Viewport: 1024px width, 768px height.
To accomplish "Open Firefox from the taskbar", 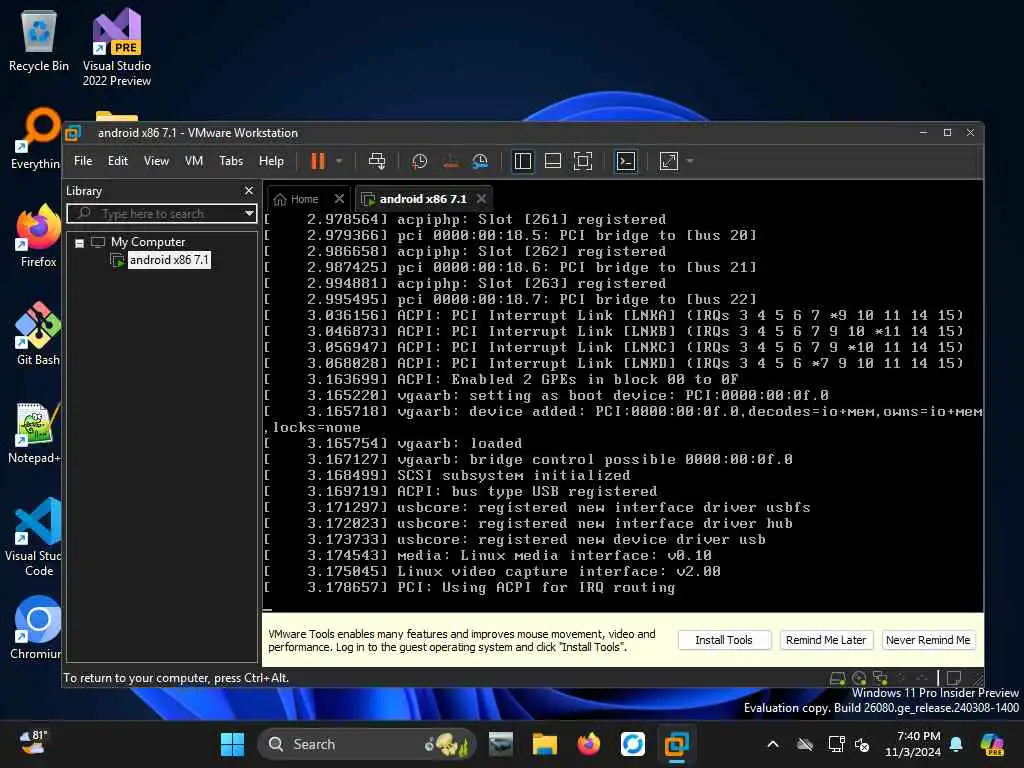I will pos(588,744).
